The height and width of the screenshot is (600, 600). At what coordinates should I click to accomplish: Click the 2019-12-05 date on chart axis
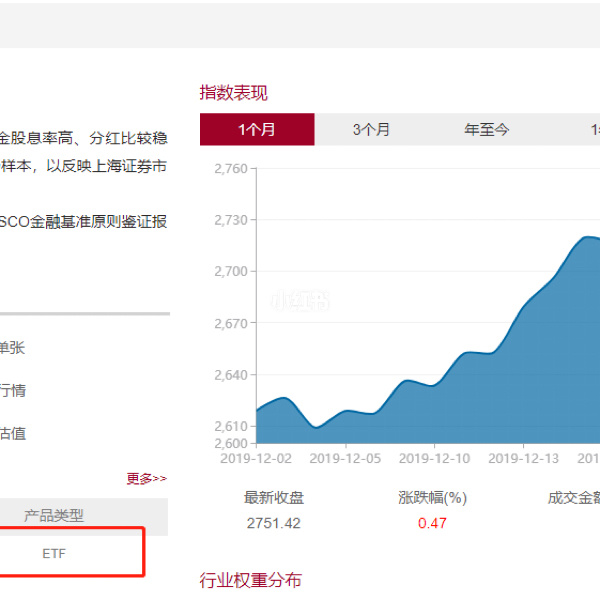345,458
